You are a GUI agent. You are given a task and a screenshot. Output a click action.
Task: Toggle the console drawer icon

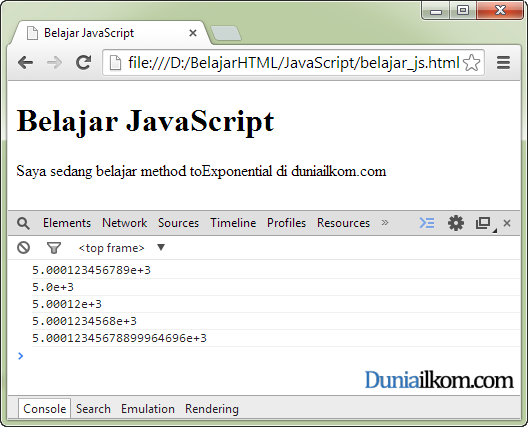click(x=427, y=223)
